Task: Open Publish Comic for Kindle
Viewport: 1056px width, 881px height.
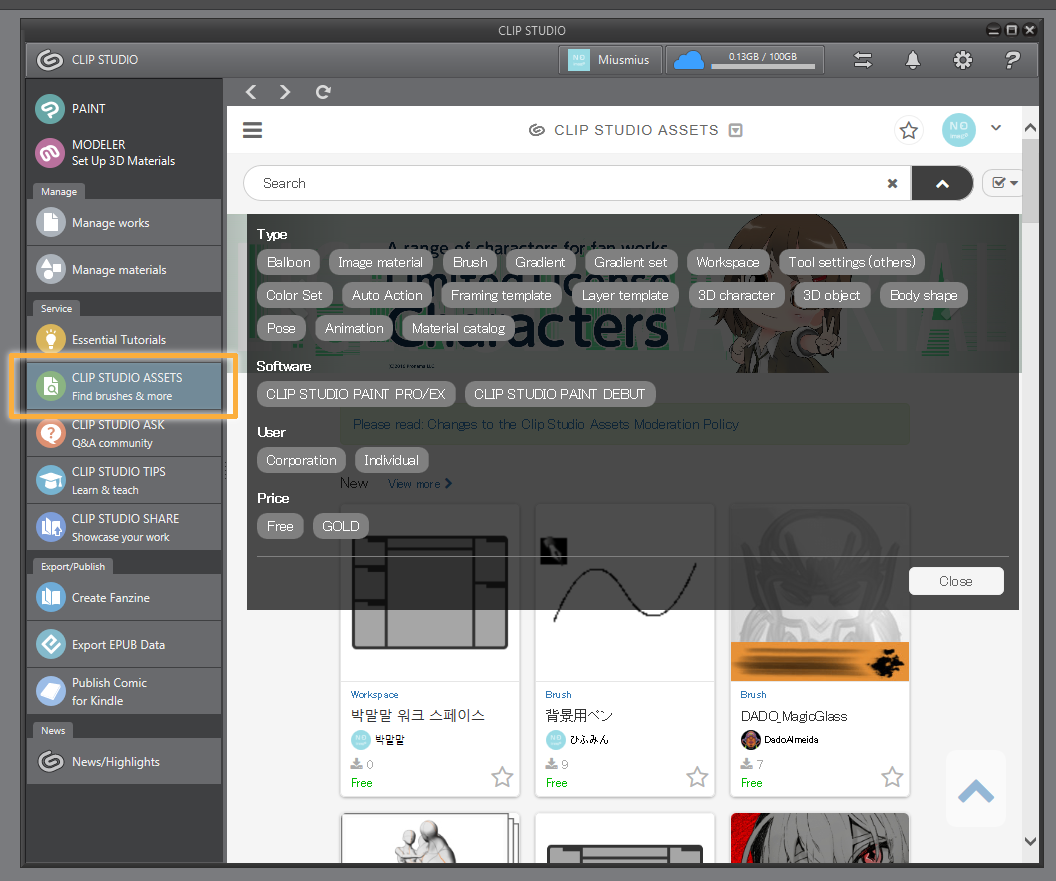Action: click(124, 691)
